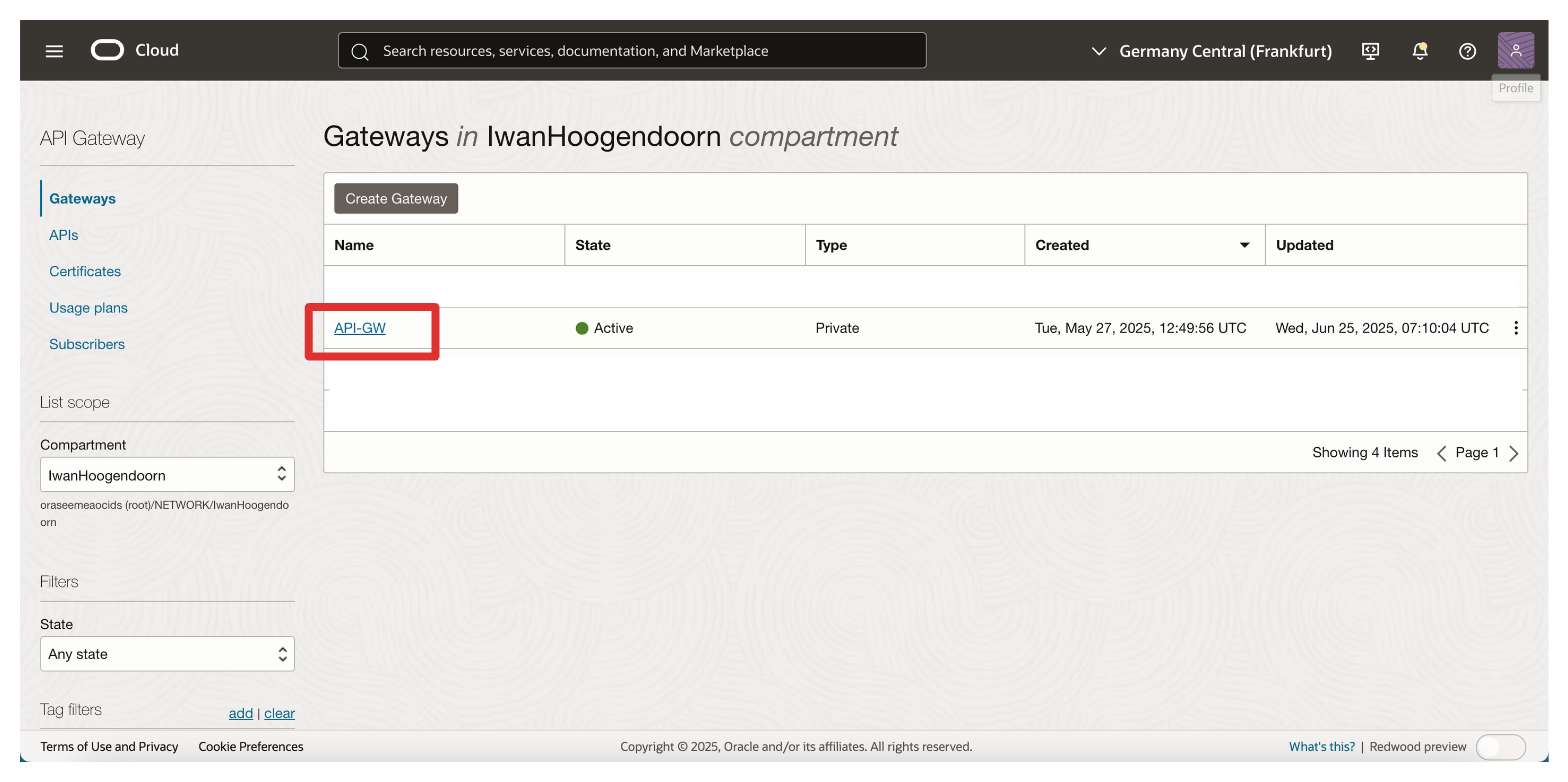The height and width of the screenshot is (782, 1568).
Task: Click the Create Gateway button
Action: (396, 198)
